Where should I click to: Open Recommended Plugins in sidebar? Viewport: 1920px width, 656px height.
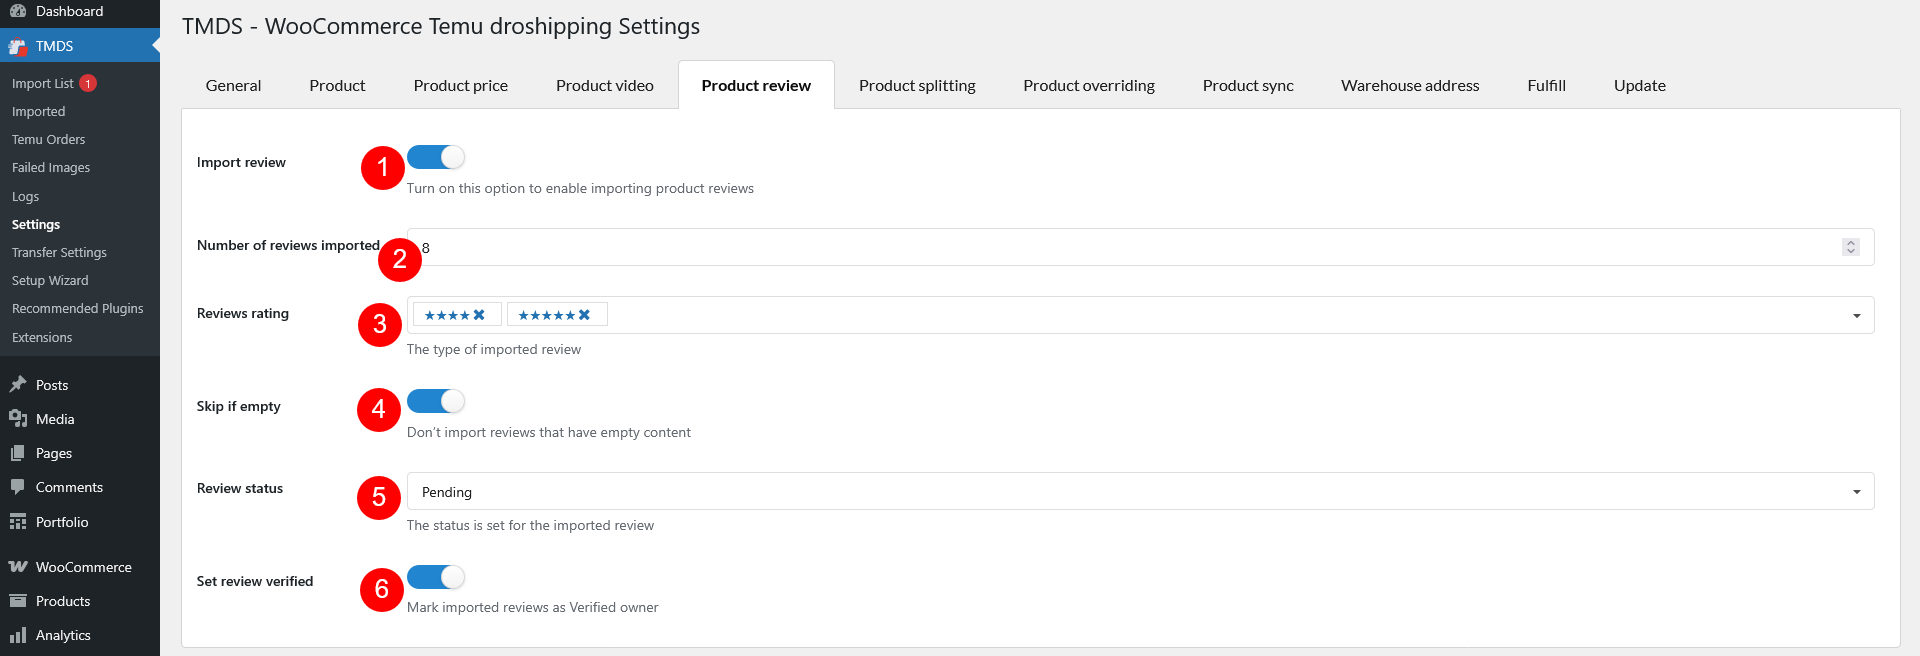pyautogui.click(x=78, y=308)
